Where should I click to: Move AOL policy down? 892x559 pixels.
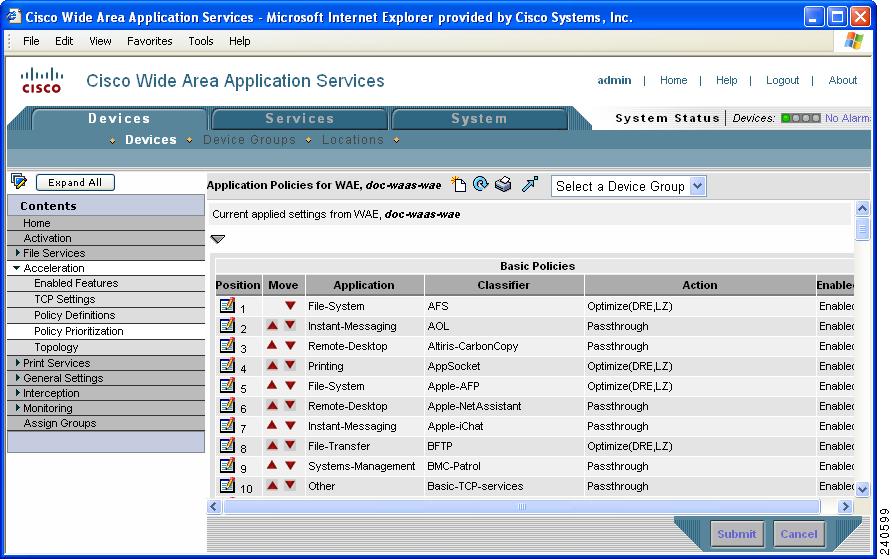point(290,325)
